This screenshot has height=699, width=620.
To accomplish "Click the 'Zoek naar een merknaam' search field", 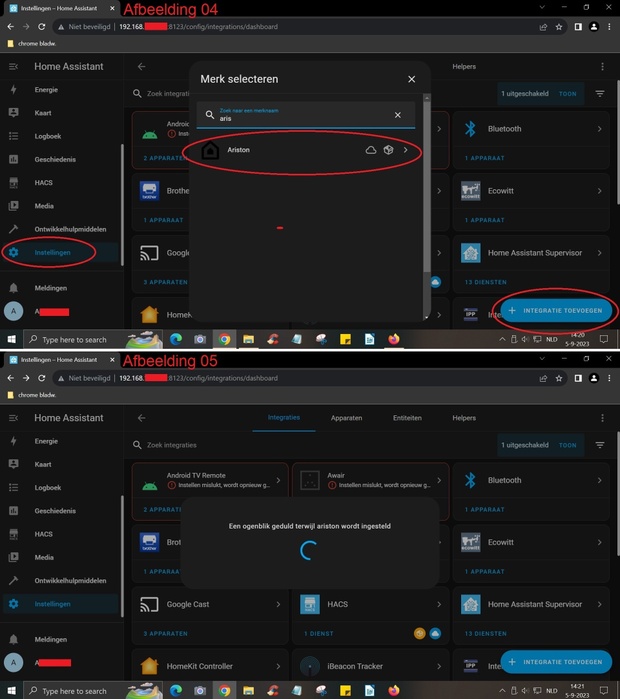I will tap(305, 115).
